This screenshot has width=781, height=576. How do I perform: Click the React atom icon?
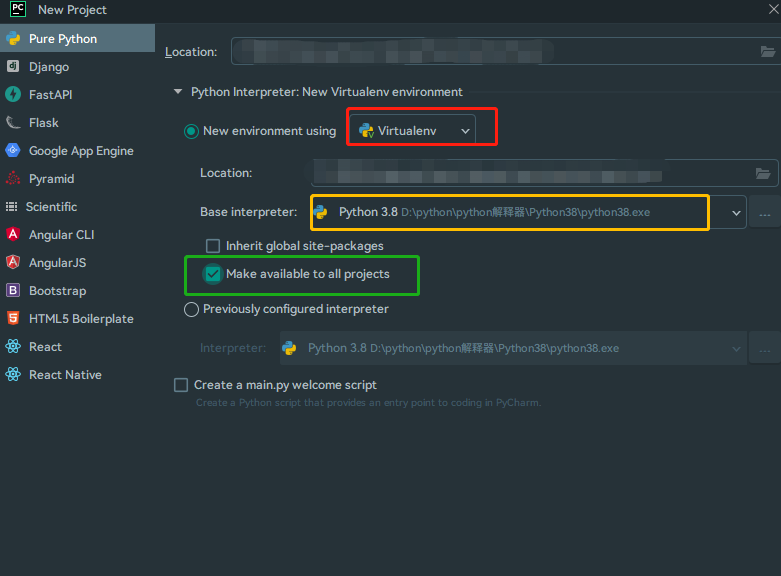(x=13, y=346)
